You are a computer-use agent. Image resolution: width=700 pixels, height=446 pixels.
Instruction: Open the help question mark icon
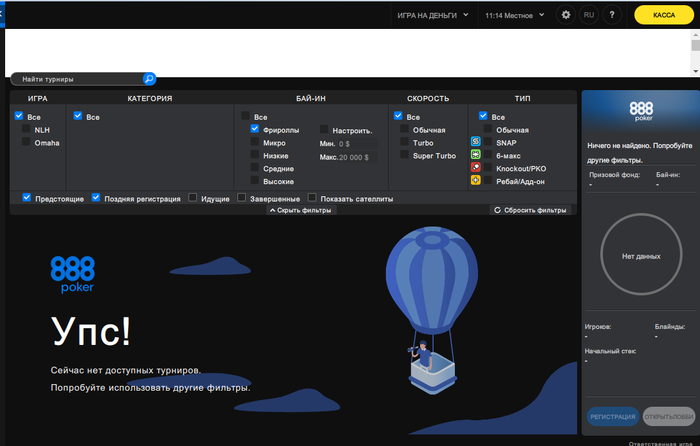612,15
